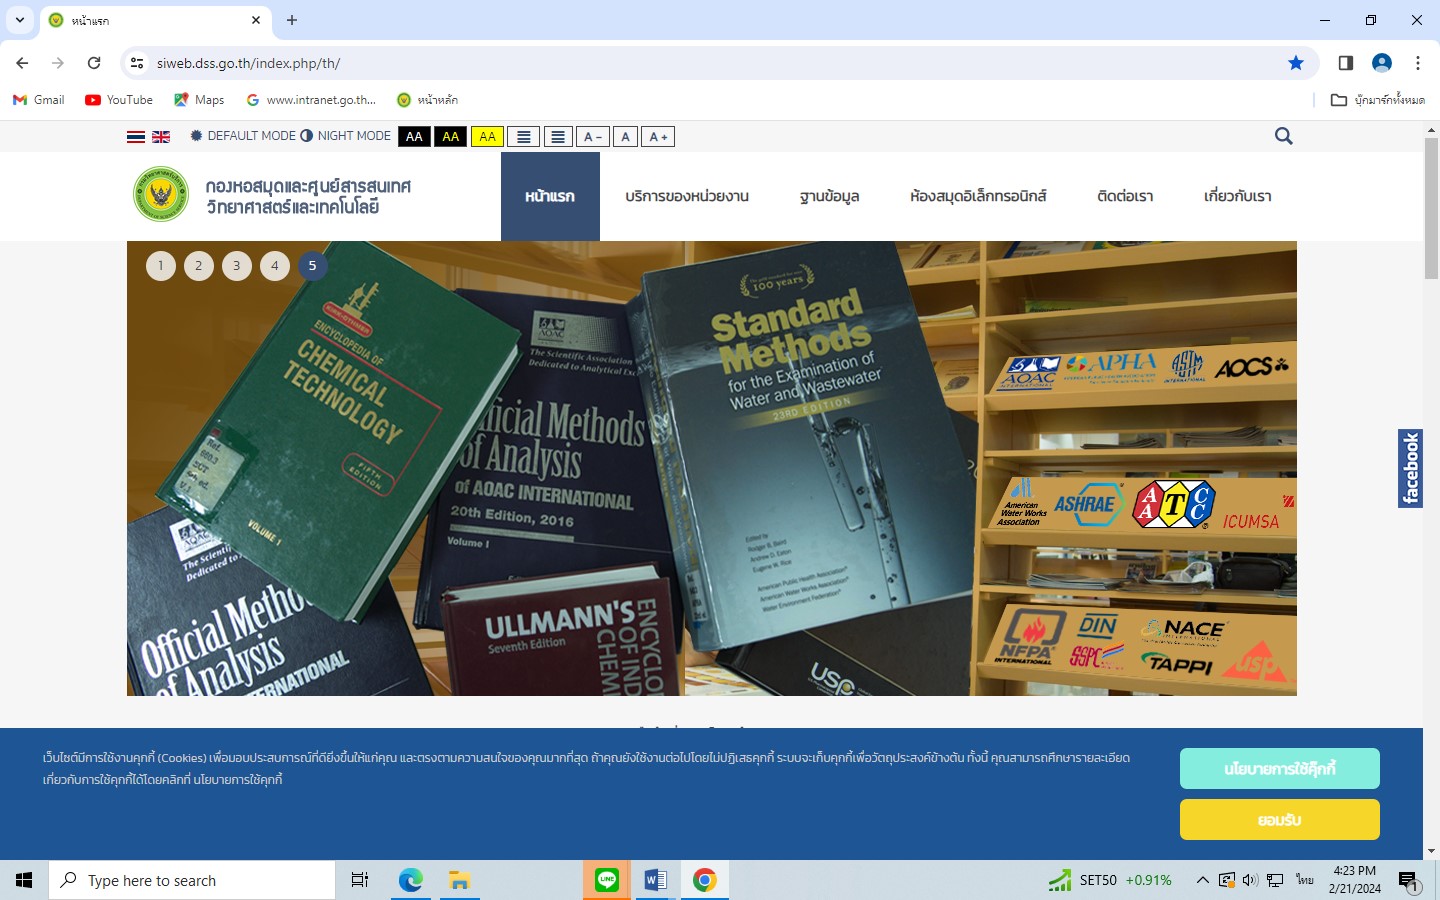Open the Facebook side tab

(x=1410, y=468)
